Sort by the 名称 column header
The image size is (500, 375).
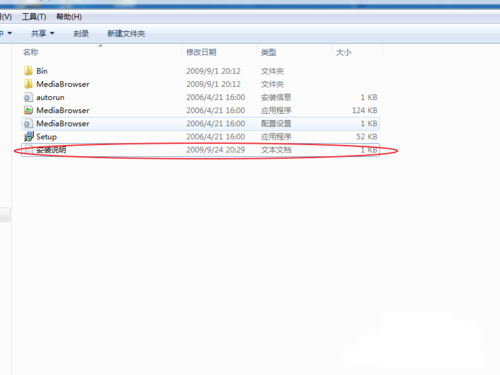point(31,52)
